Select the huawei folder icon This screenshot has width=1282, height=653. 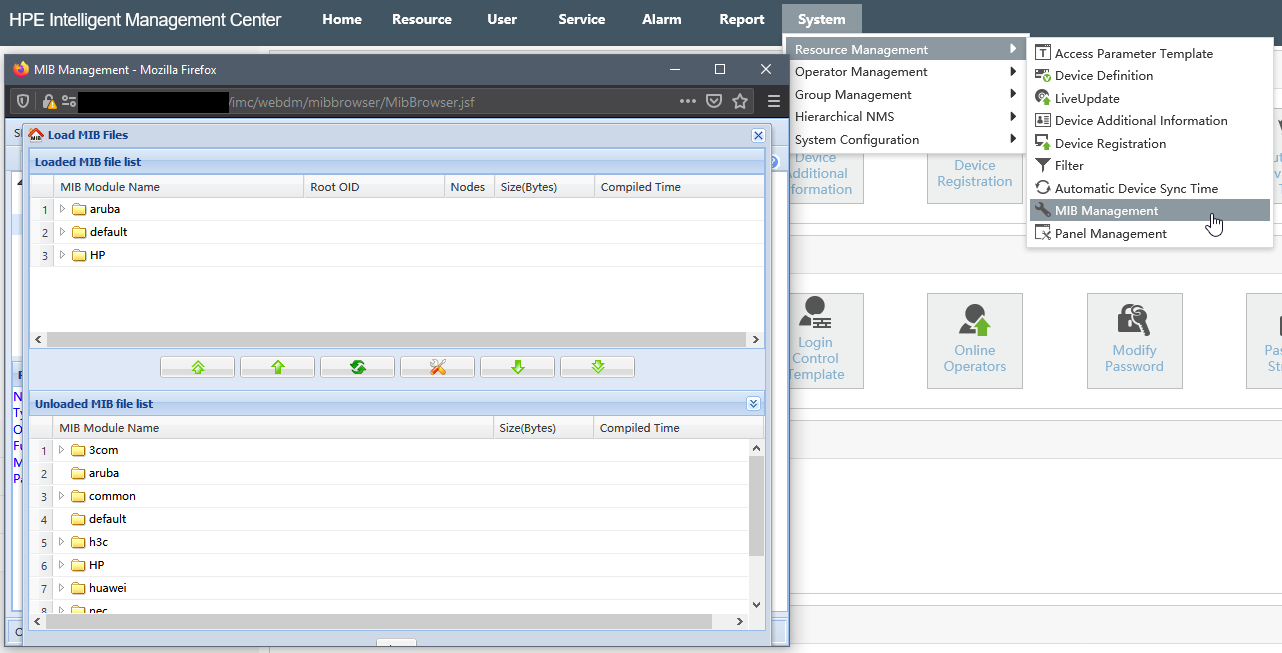tap(78, 588)
